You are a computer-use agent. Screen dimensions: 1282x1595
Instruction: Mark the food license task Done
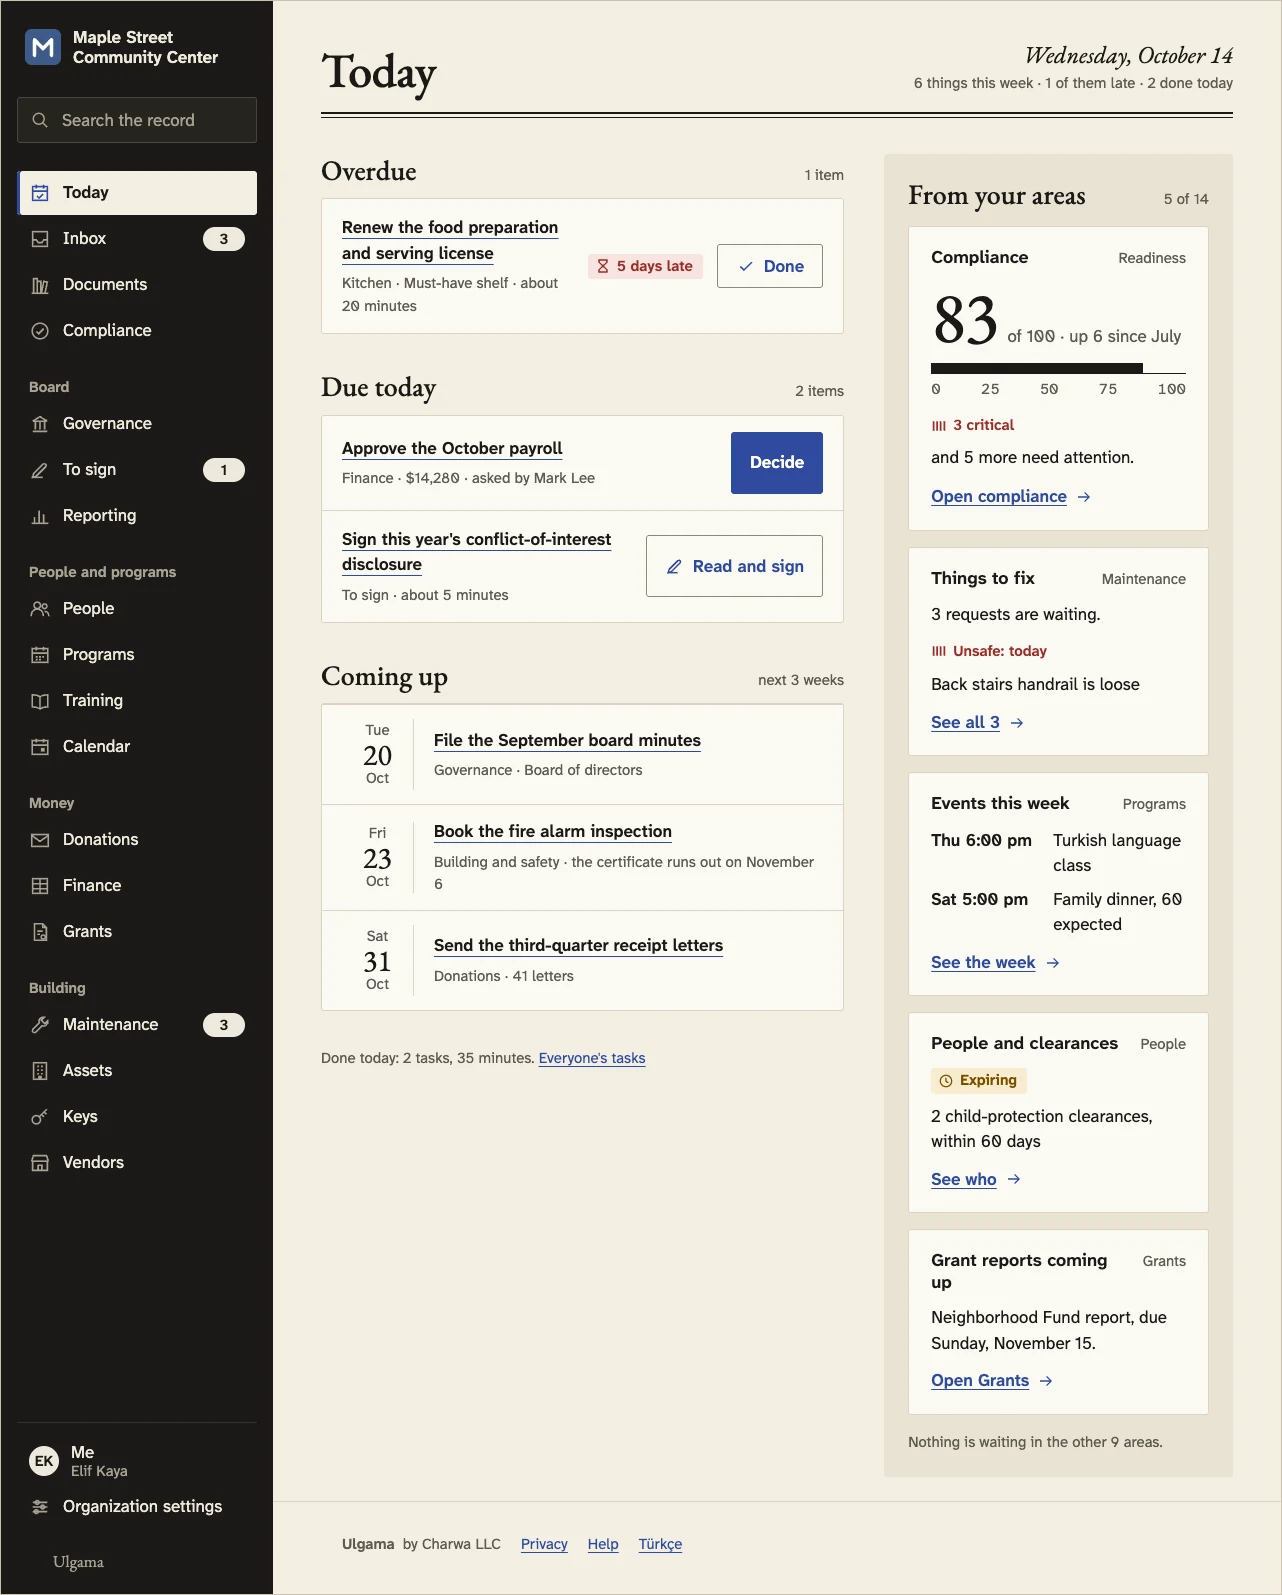(x=770, y=266)
